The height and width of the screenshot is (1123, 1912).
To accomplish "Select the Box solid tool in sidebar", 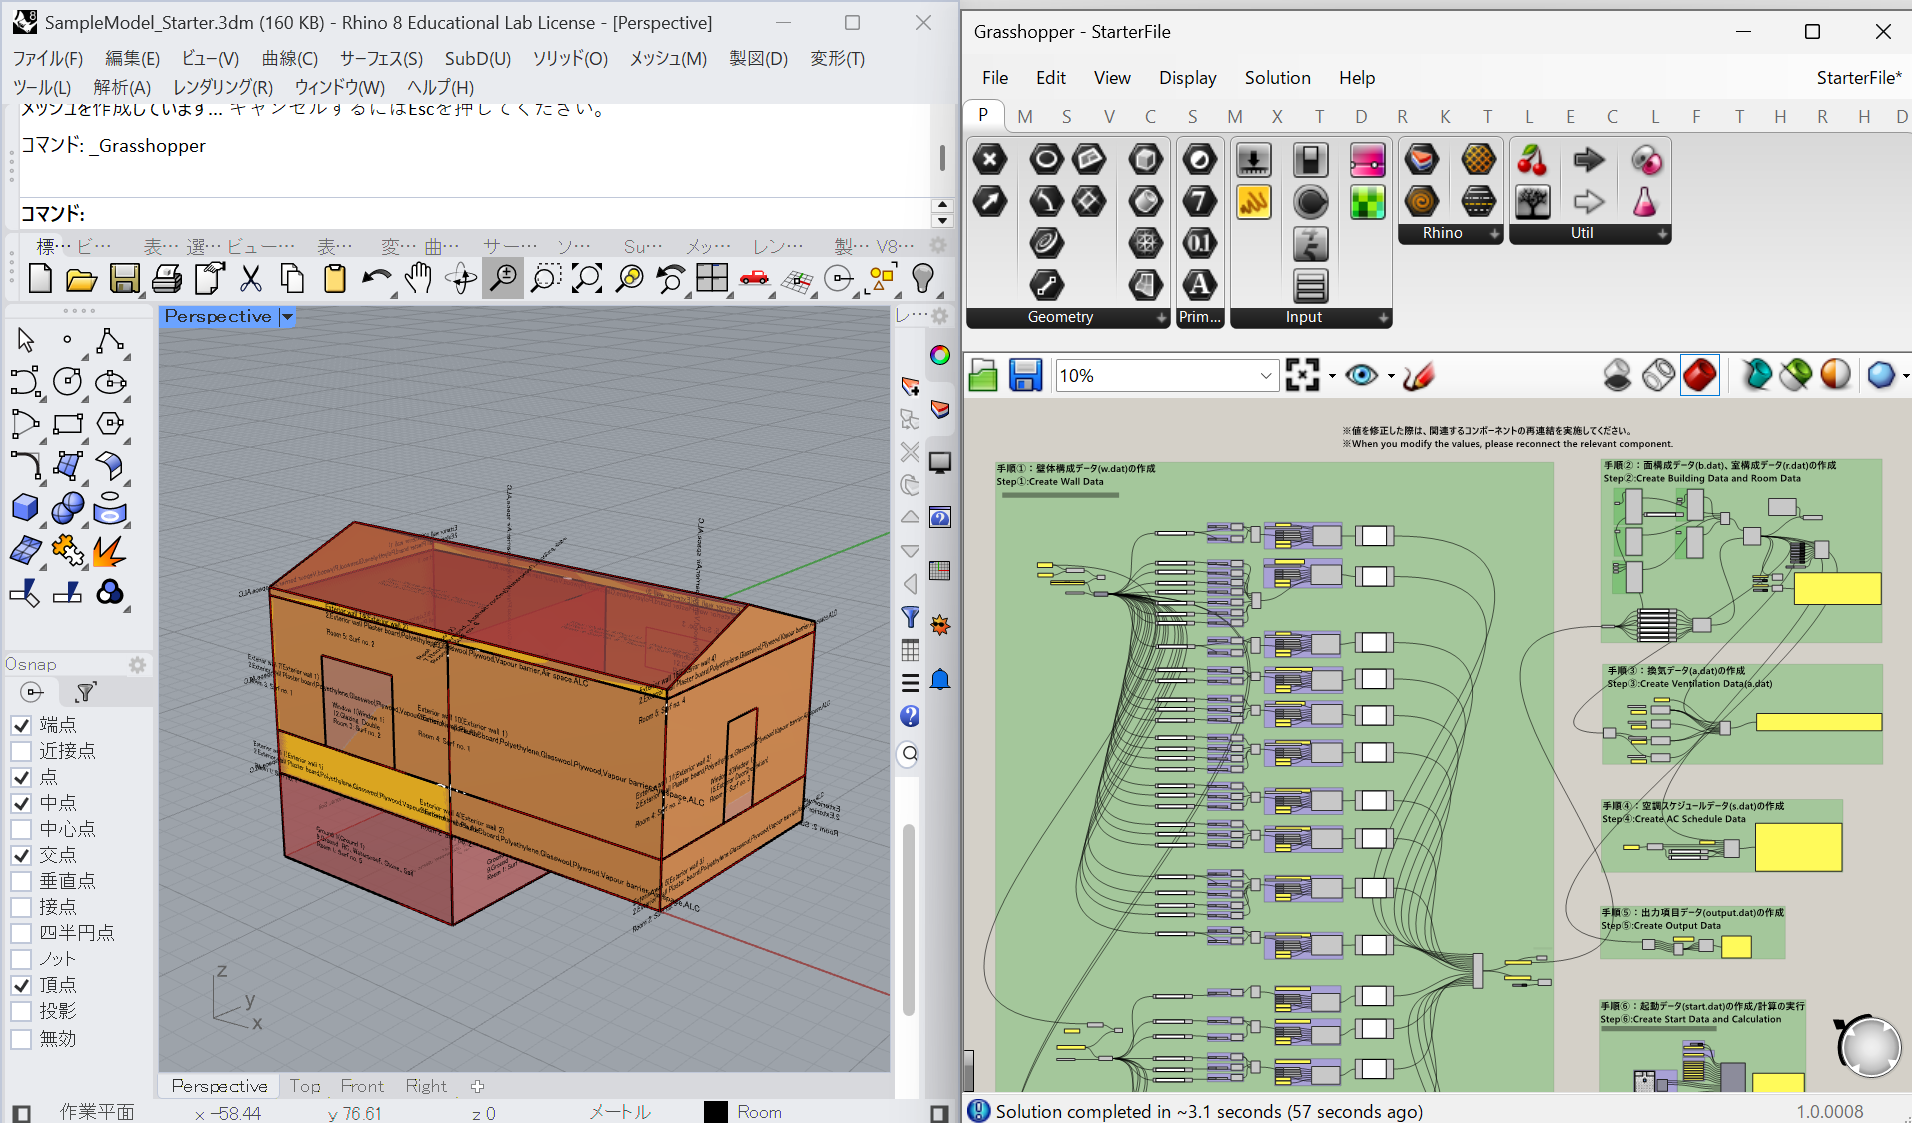I will pyautogui.click(x=25, y=508).
